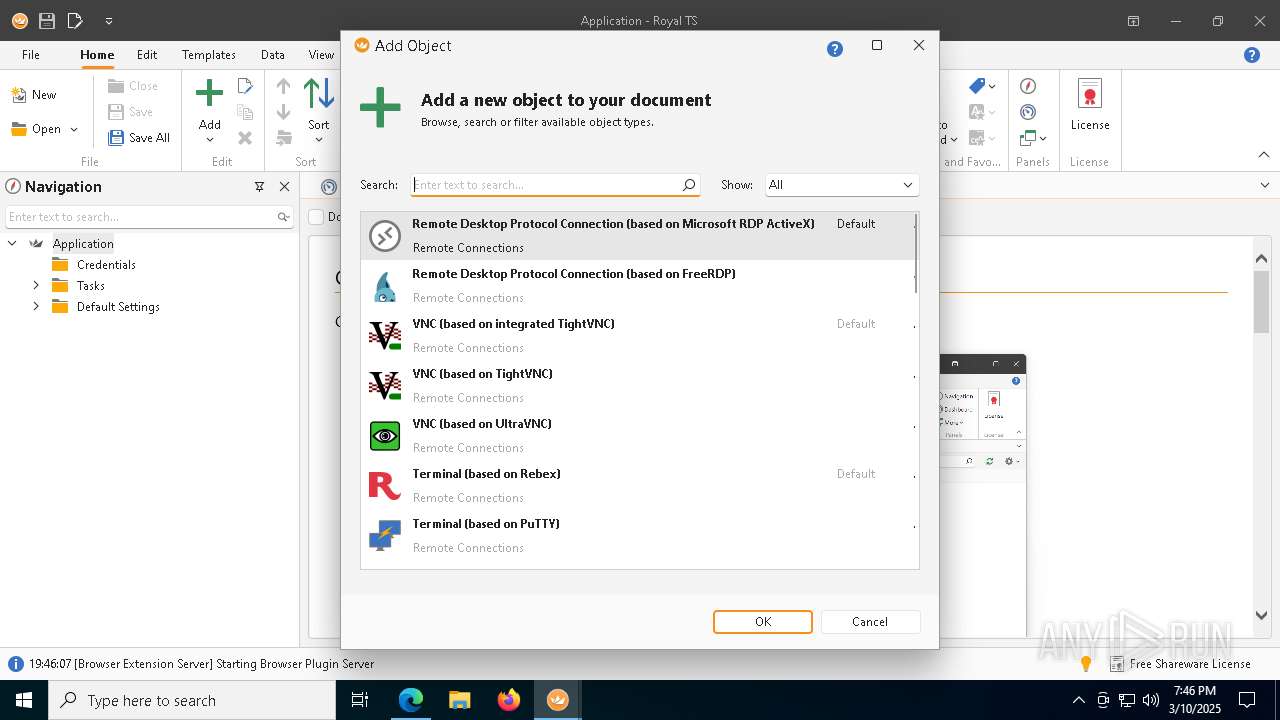This screenshot has width=1280, height=720.
Task: Select the Microsoft RDP ActiveX connection icon
Action: point(385,236)
